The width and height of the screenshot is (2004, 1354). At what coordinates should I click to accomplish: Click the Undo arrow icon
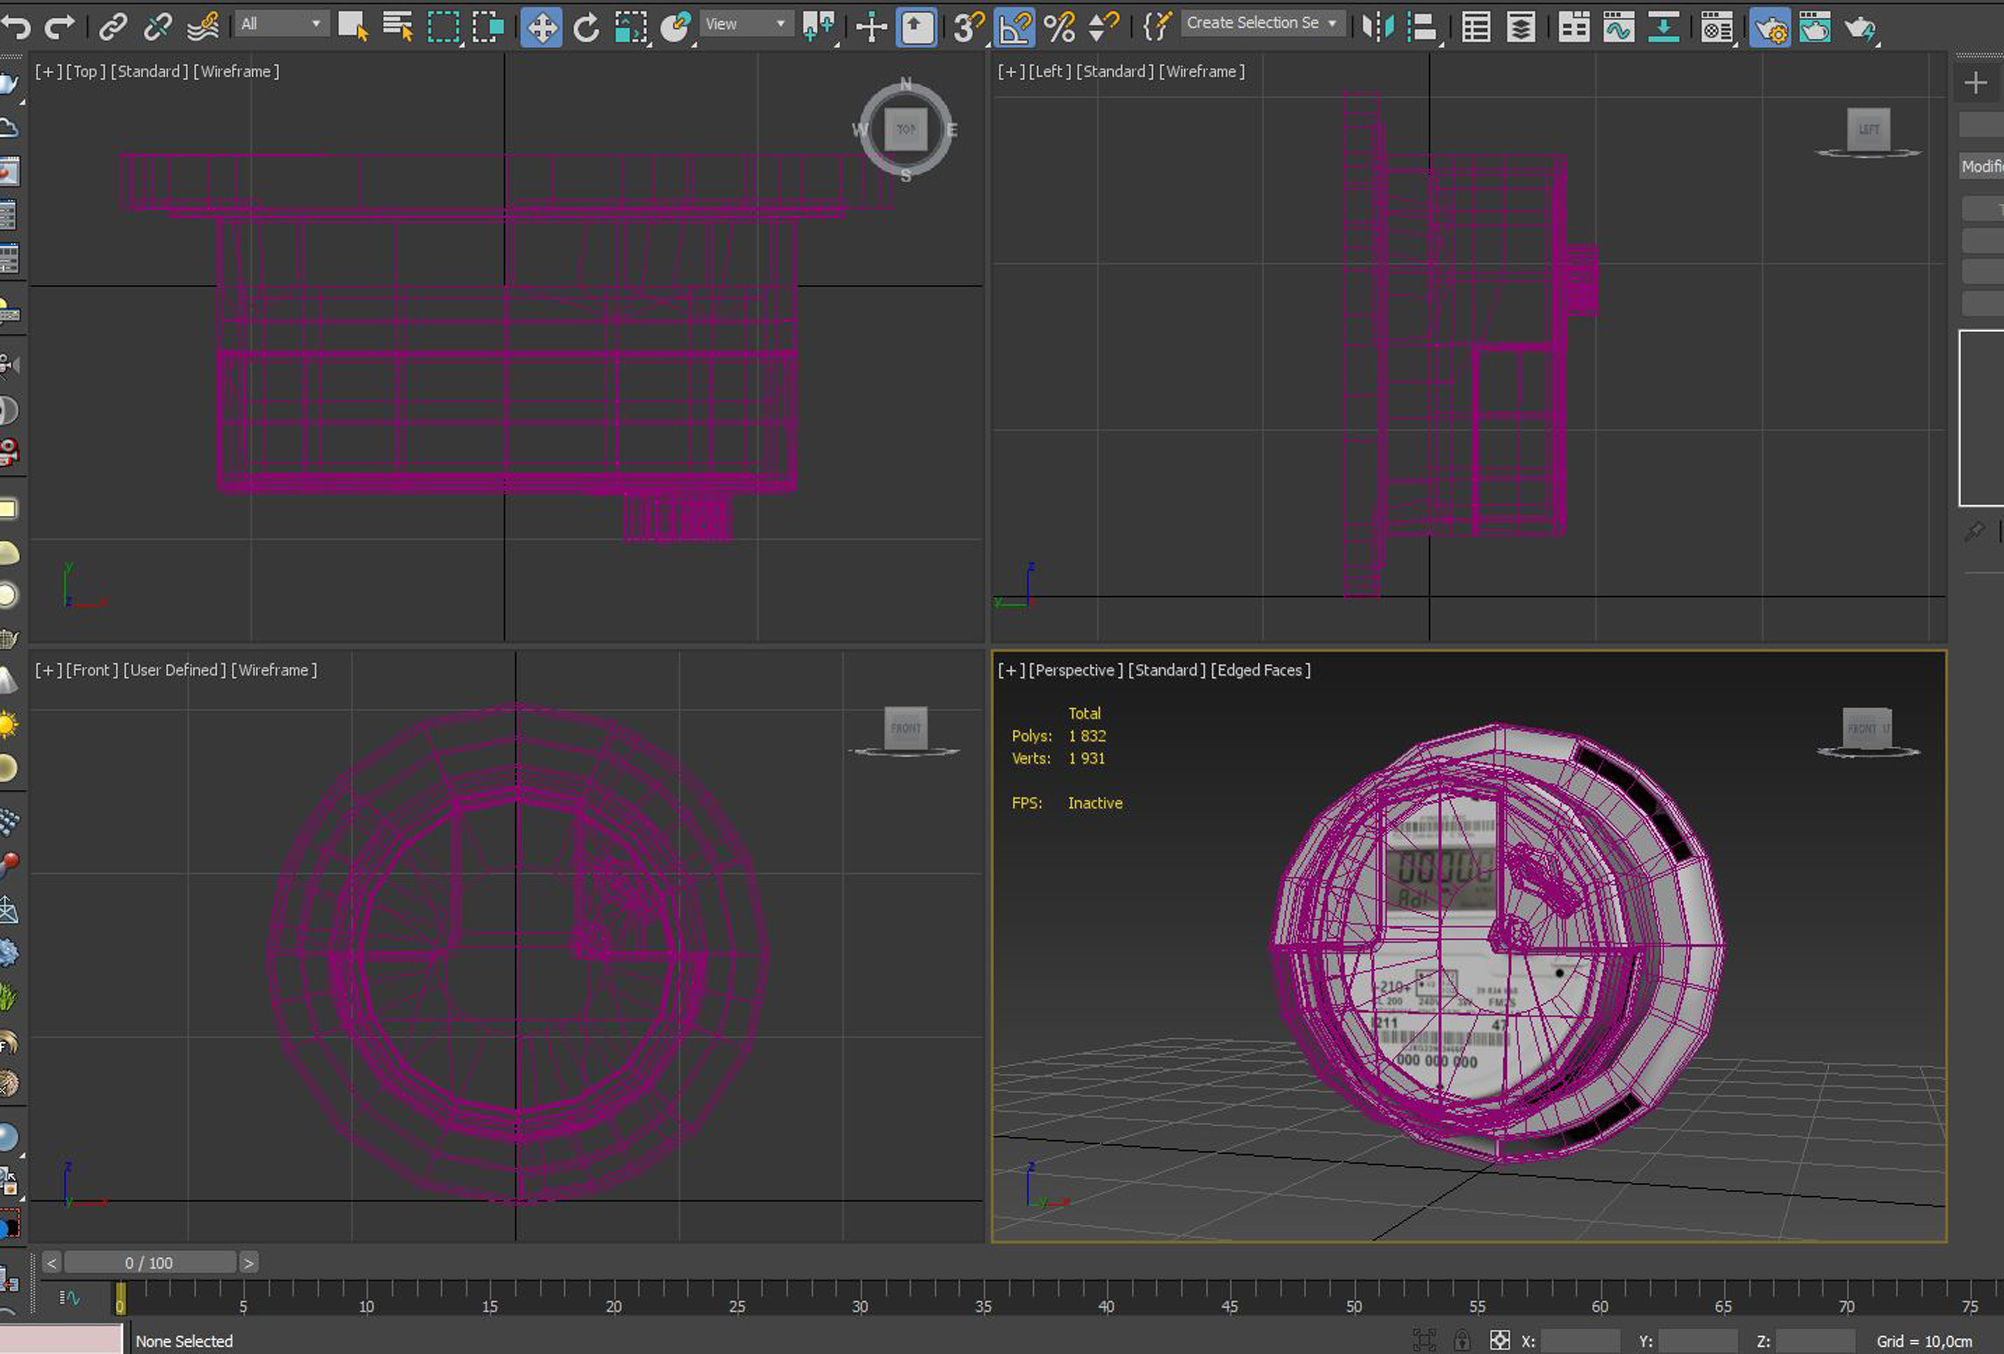click(17, 27)
